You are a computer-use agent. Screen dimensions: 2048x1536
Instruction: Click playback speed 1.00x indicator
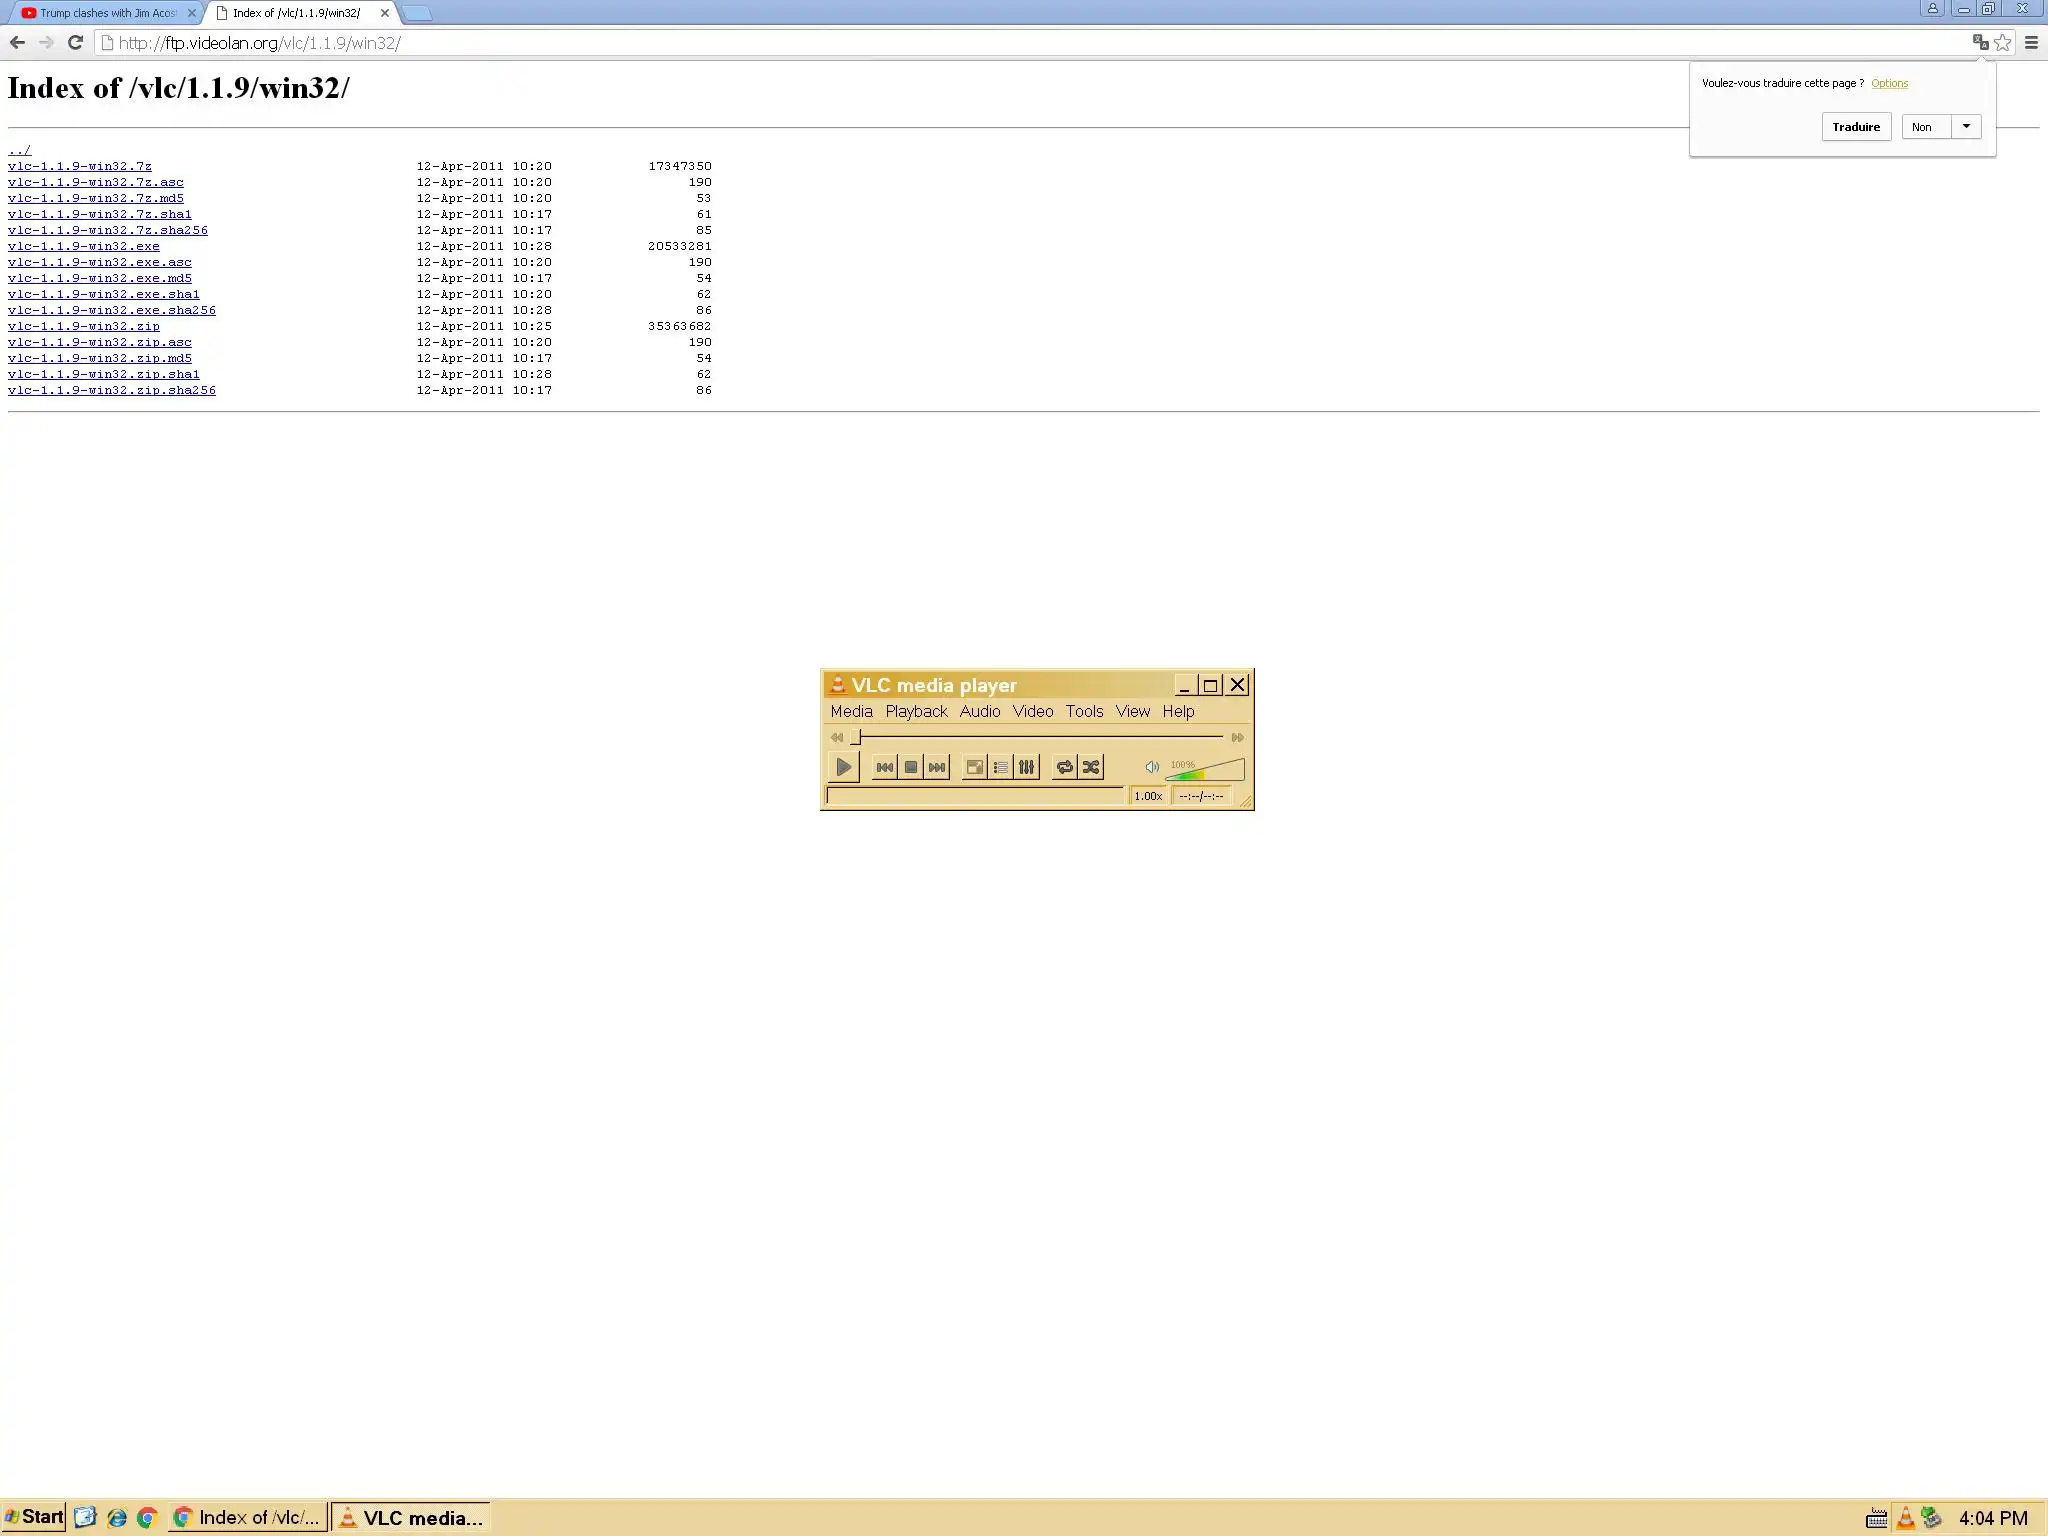(x=1148, y=796)
